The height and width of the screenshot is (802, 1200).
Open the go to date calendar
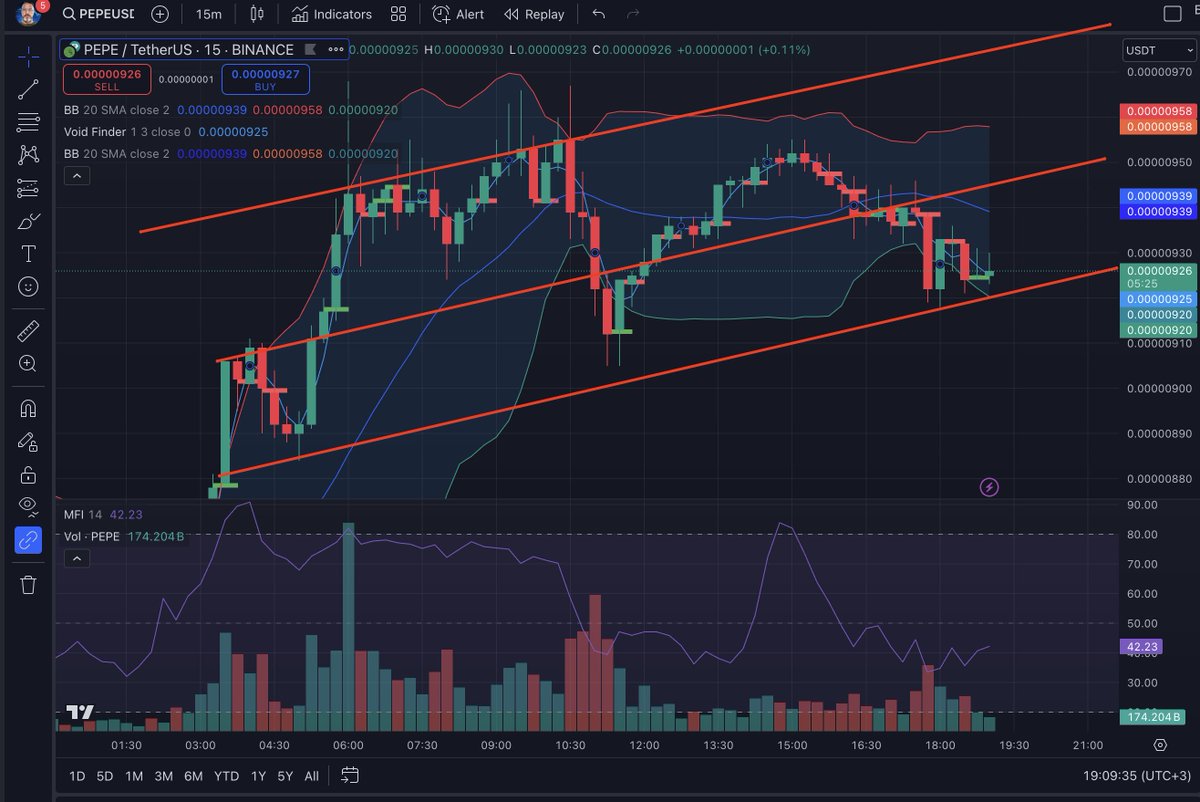coord(350,775)
